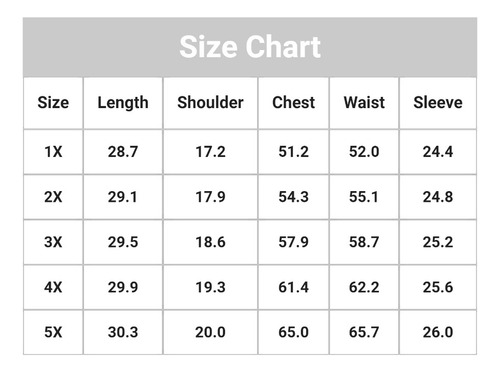This screenshot has width=500, height=372.
Task: Select the 2X size row label
Action: coord(53,197)
